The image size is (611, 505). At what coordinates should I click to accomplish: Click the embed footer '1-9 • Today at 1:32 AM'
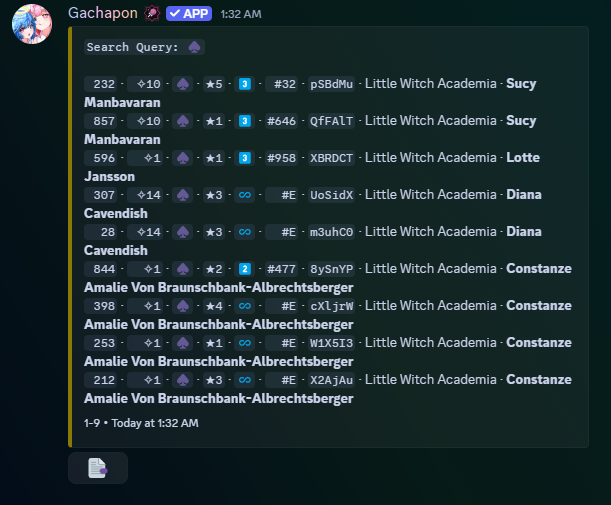click(x=141, y=423)
